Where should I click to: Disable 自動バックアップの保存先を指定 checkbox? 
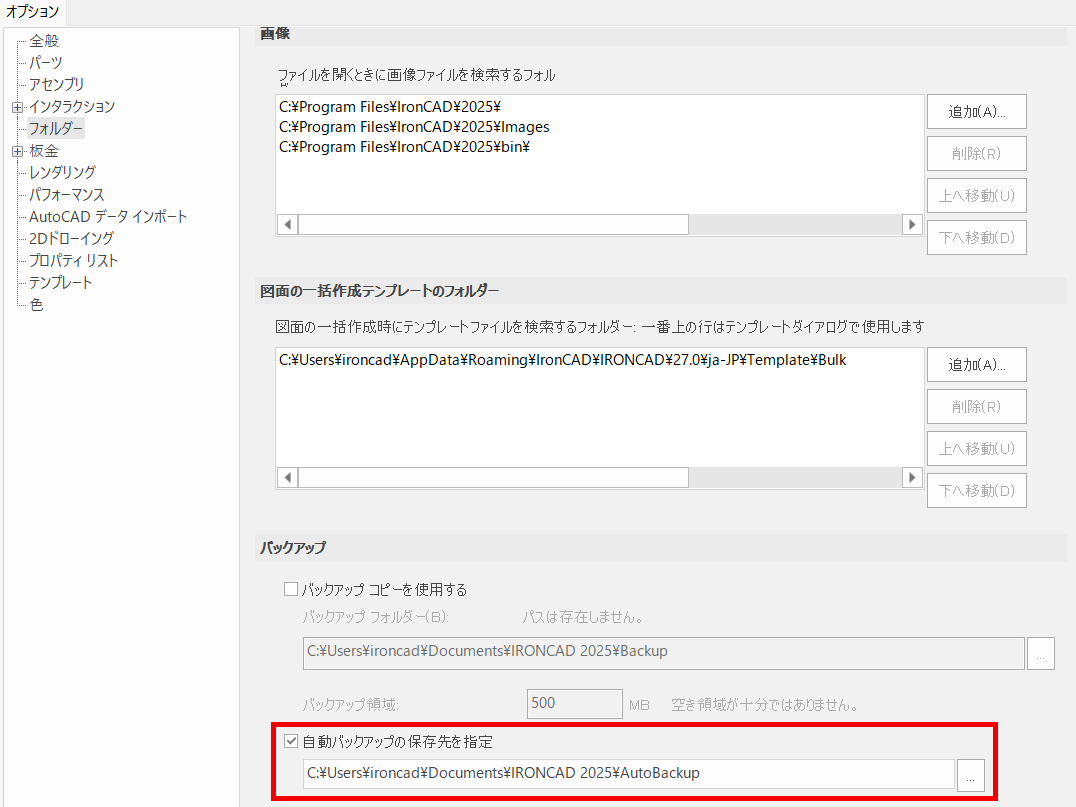point(291,740)
